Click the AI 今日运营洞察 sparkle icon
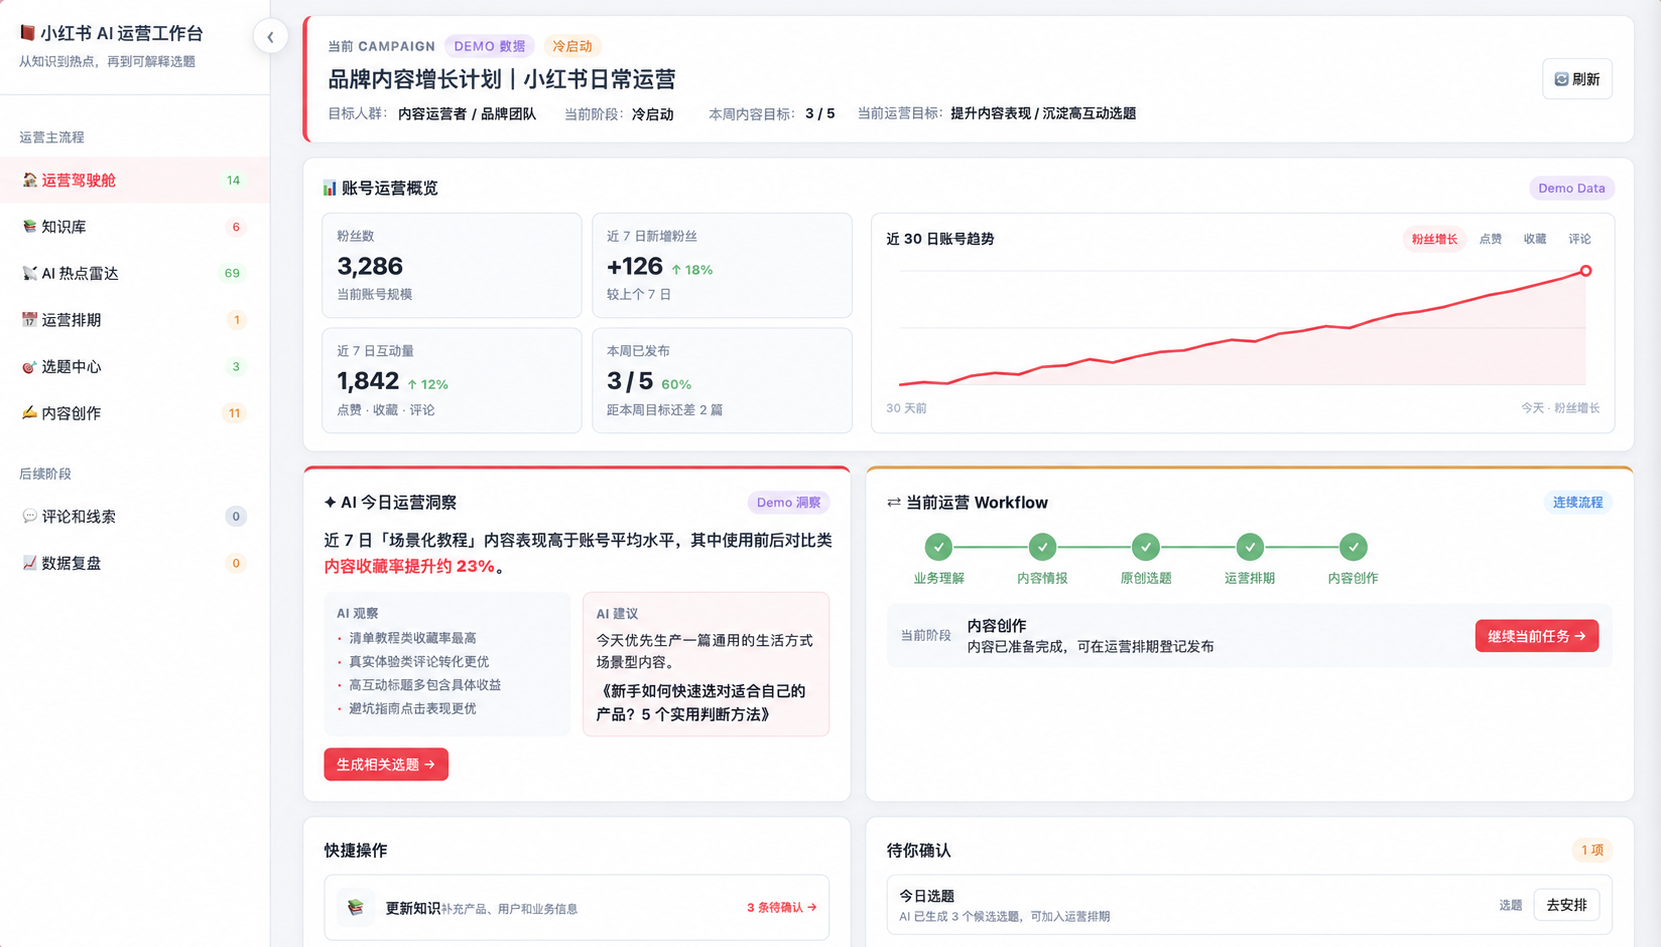The height and width of the screenshot is (947, 1661). (x=330, y=502)
